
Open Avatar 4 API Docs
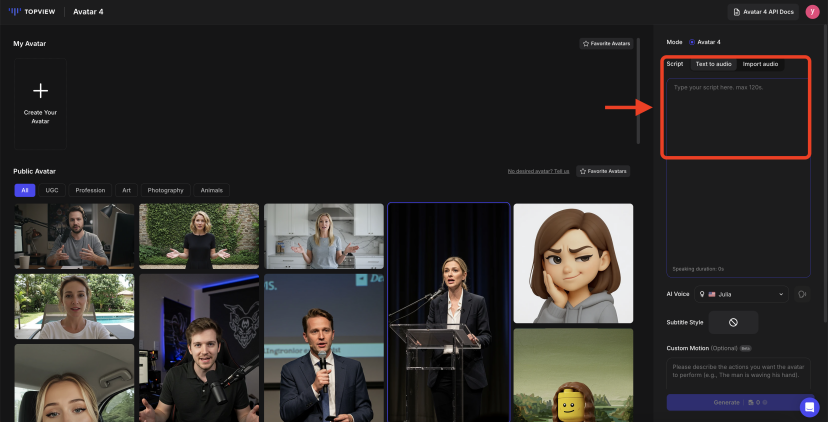coord(763,12)
